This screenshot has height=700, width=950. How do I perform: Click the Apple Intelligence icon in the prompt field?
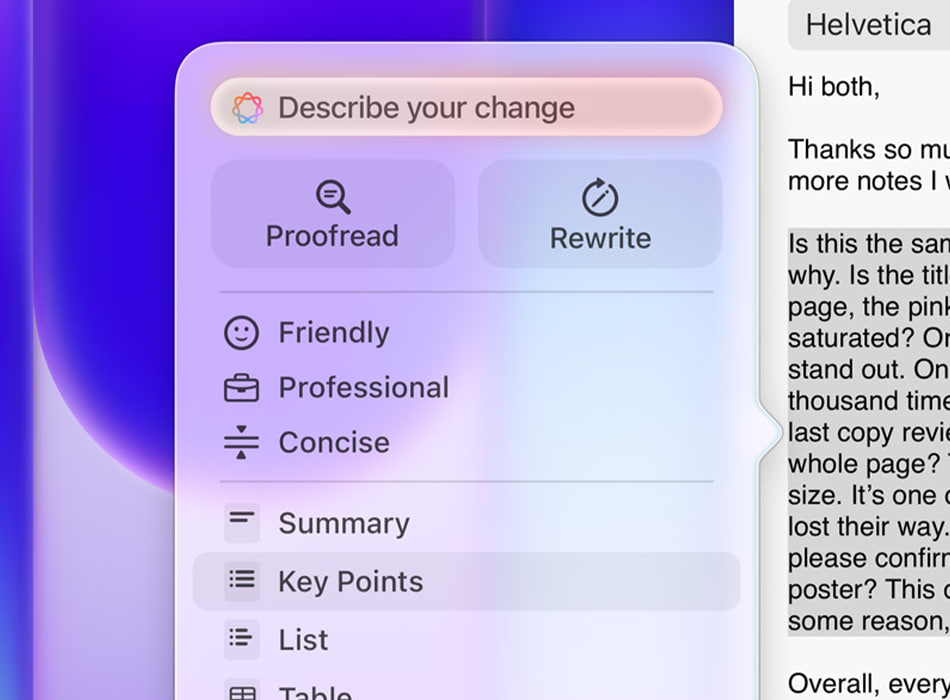tap(248, 108)
